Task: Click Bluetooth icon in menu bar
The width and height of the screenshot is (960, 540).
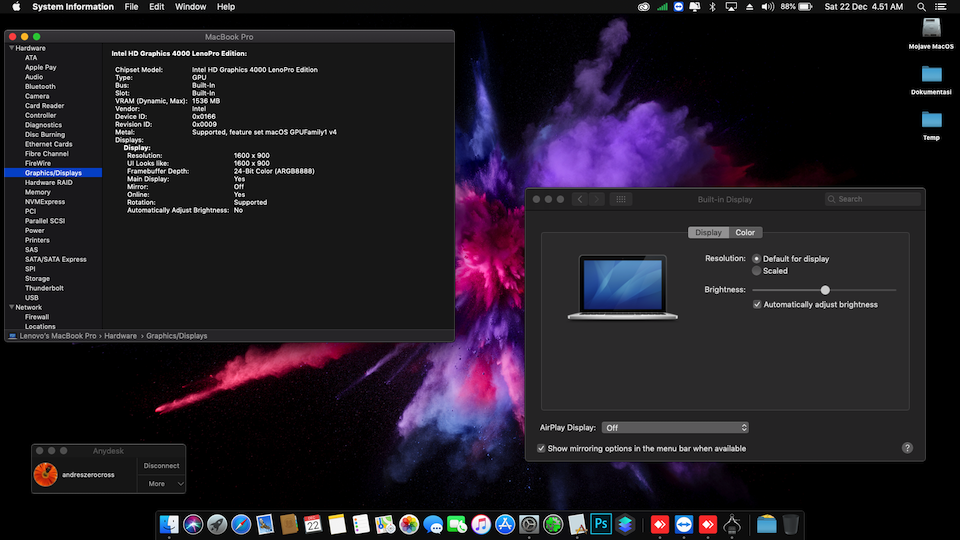Action: coord(712,7)
